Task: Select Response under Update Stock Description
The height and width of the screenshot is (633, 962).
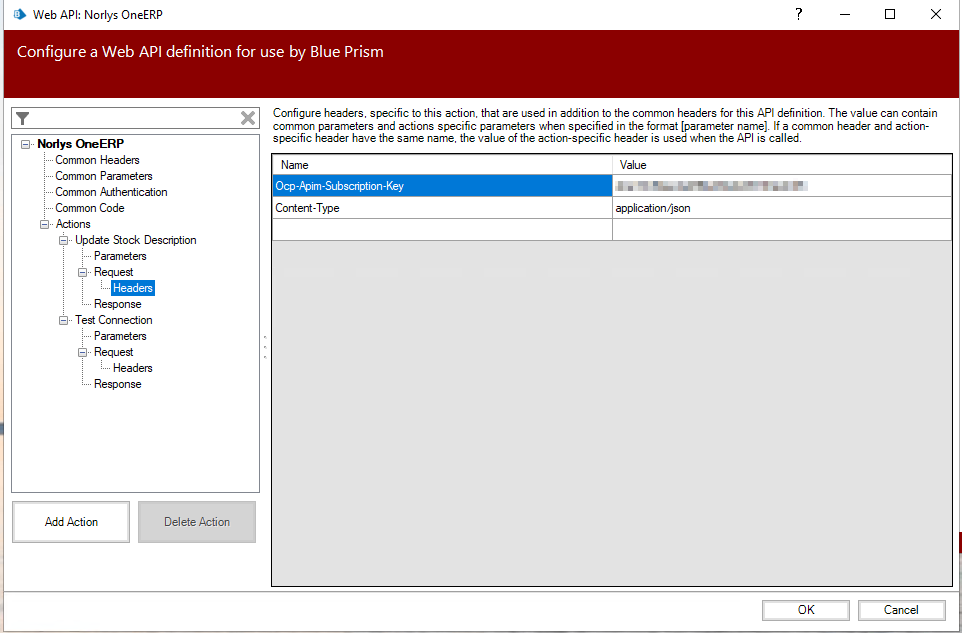Action: click(x=117, y=304)
